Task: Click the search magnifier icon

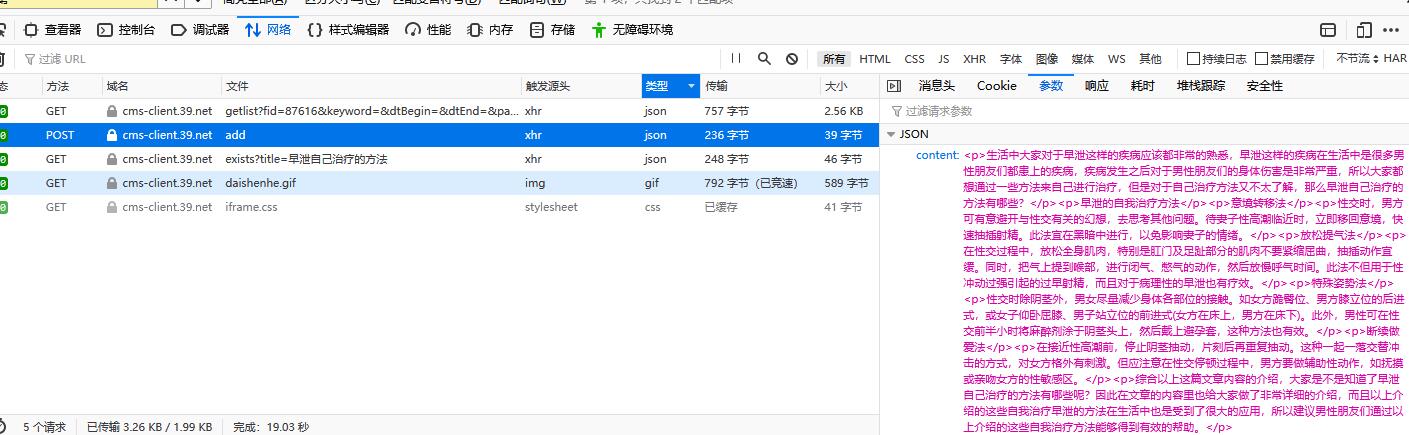Action: [x=764, y=59]
